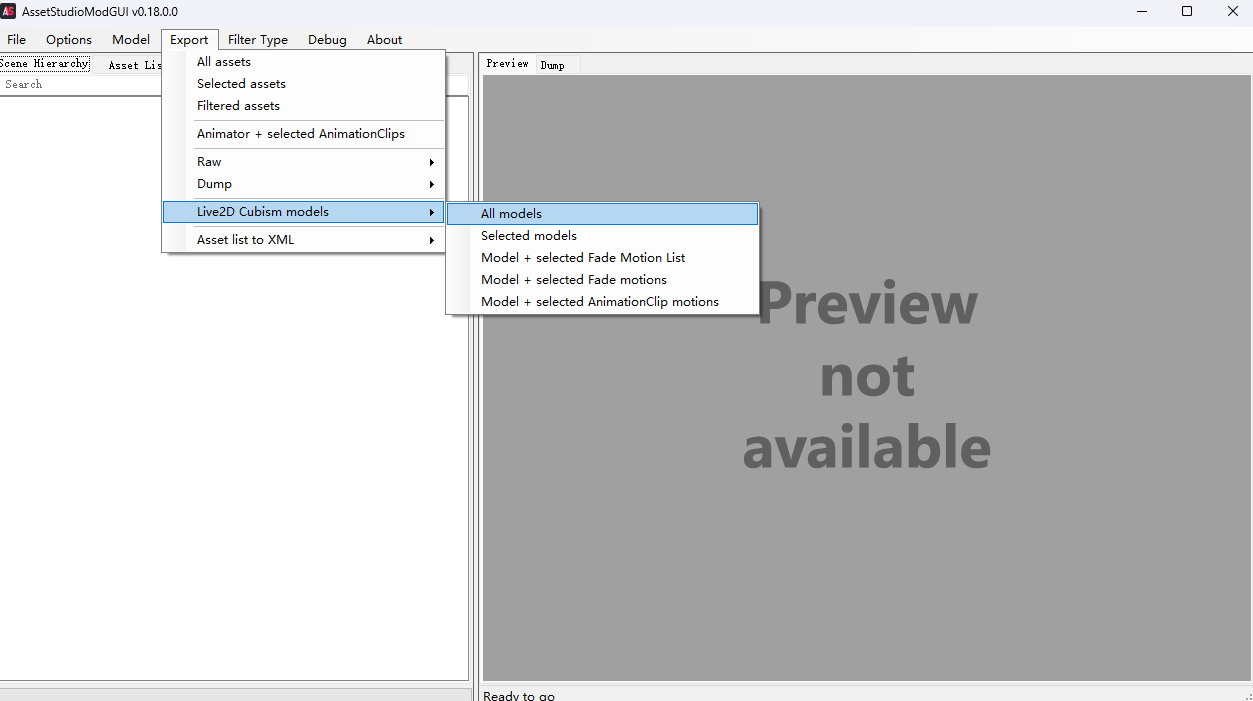
Task: Select the Filtered assets export option
Action: 238,106
